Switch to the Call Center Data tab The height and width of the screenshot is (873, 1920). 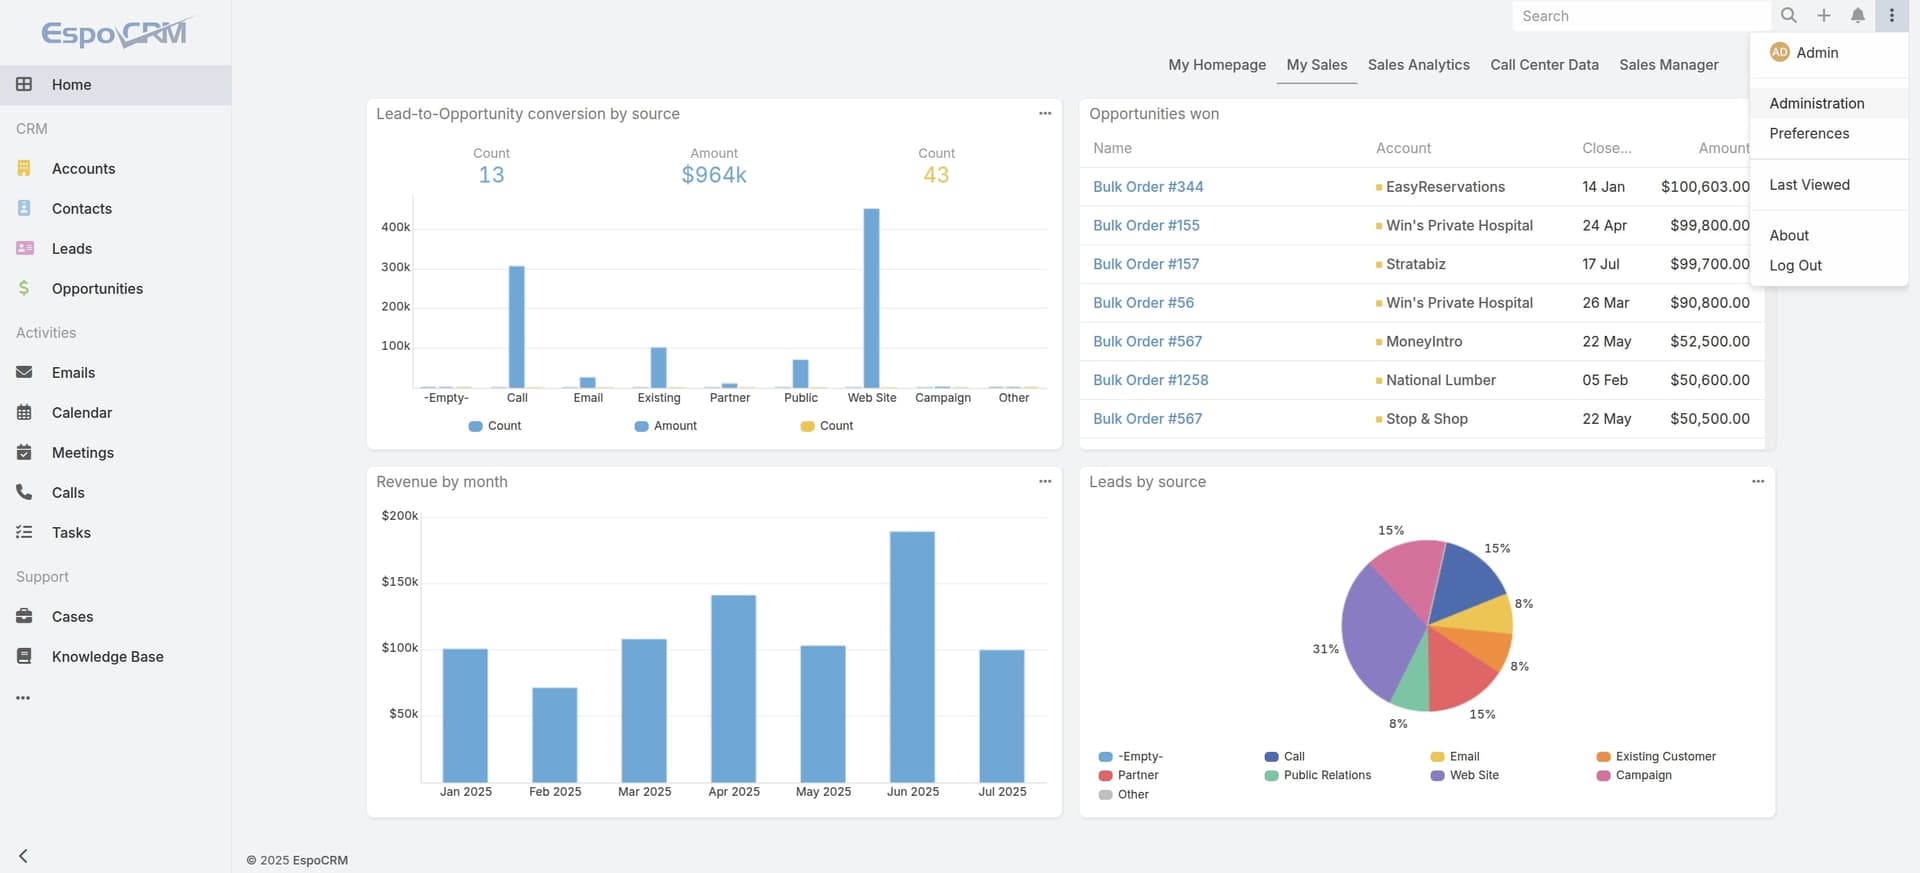1545,65
